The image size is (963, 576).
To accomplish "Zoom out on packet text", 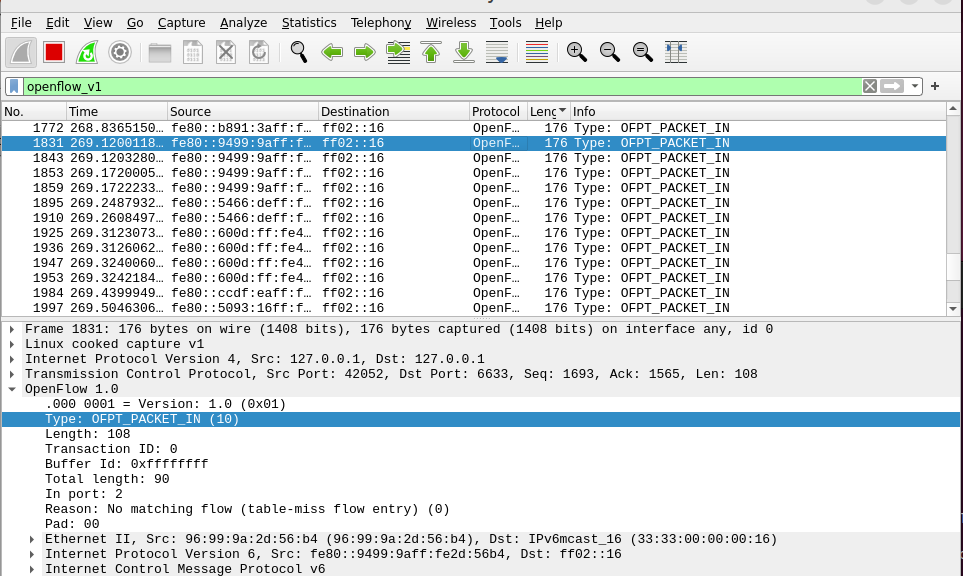I will 610,52.
